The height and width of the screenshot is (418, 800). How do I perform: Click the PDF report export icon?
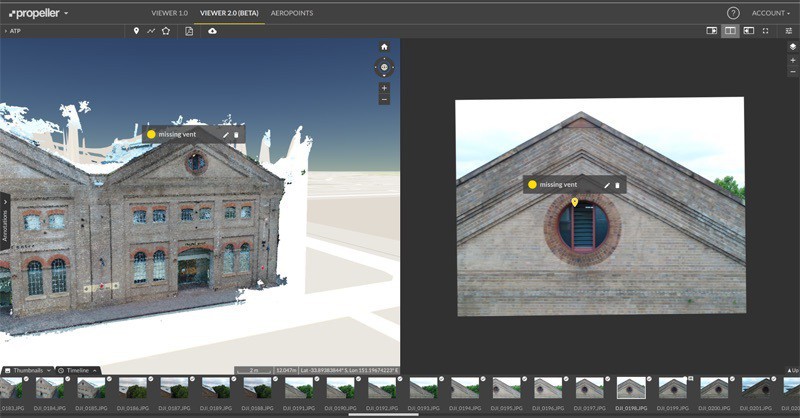click(189, 31)
